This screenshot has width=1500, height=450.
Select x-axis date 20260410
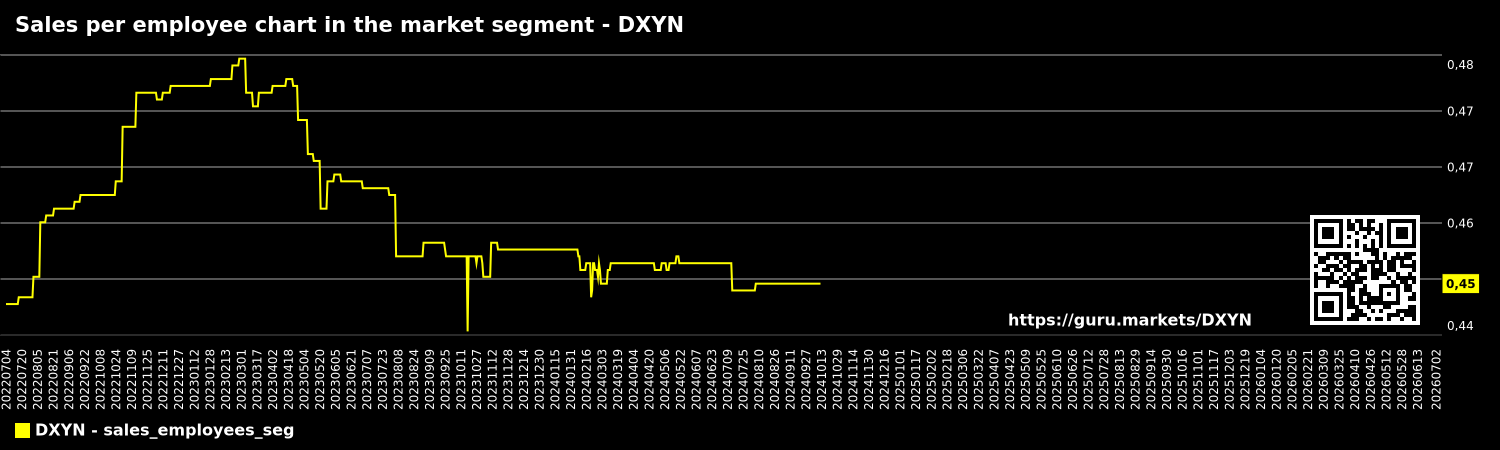coord(1357,378)
